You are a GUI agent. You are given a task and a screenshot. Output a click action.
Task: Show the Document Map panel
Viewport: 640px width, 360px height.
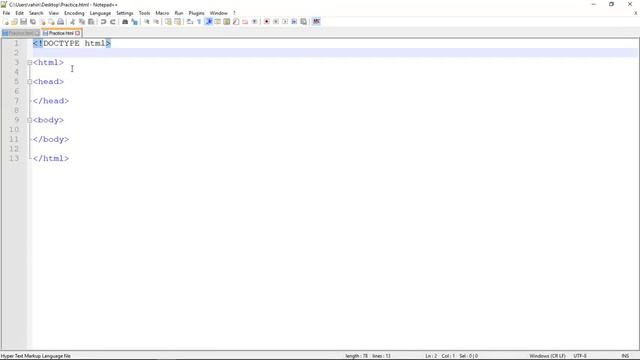(227, 22)
